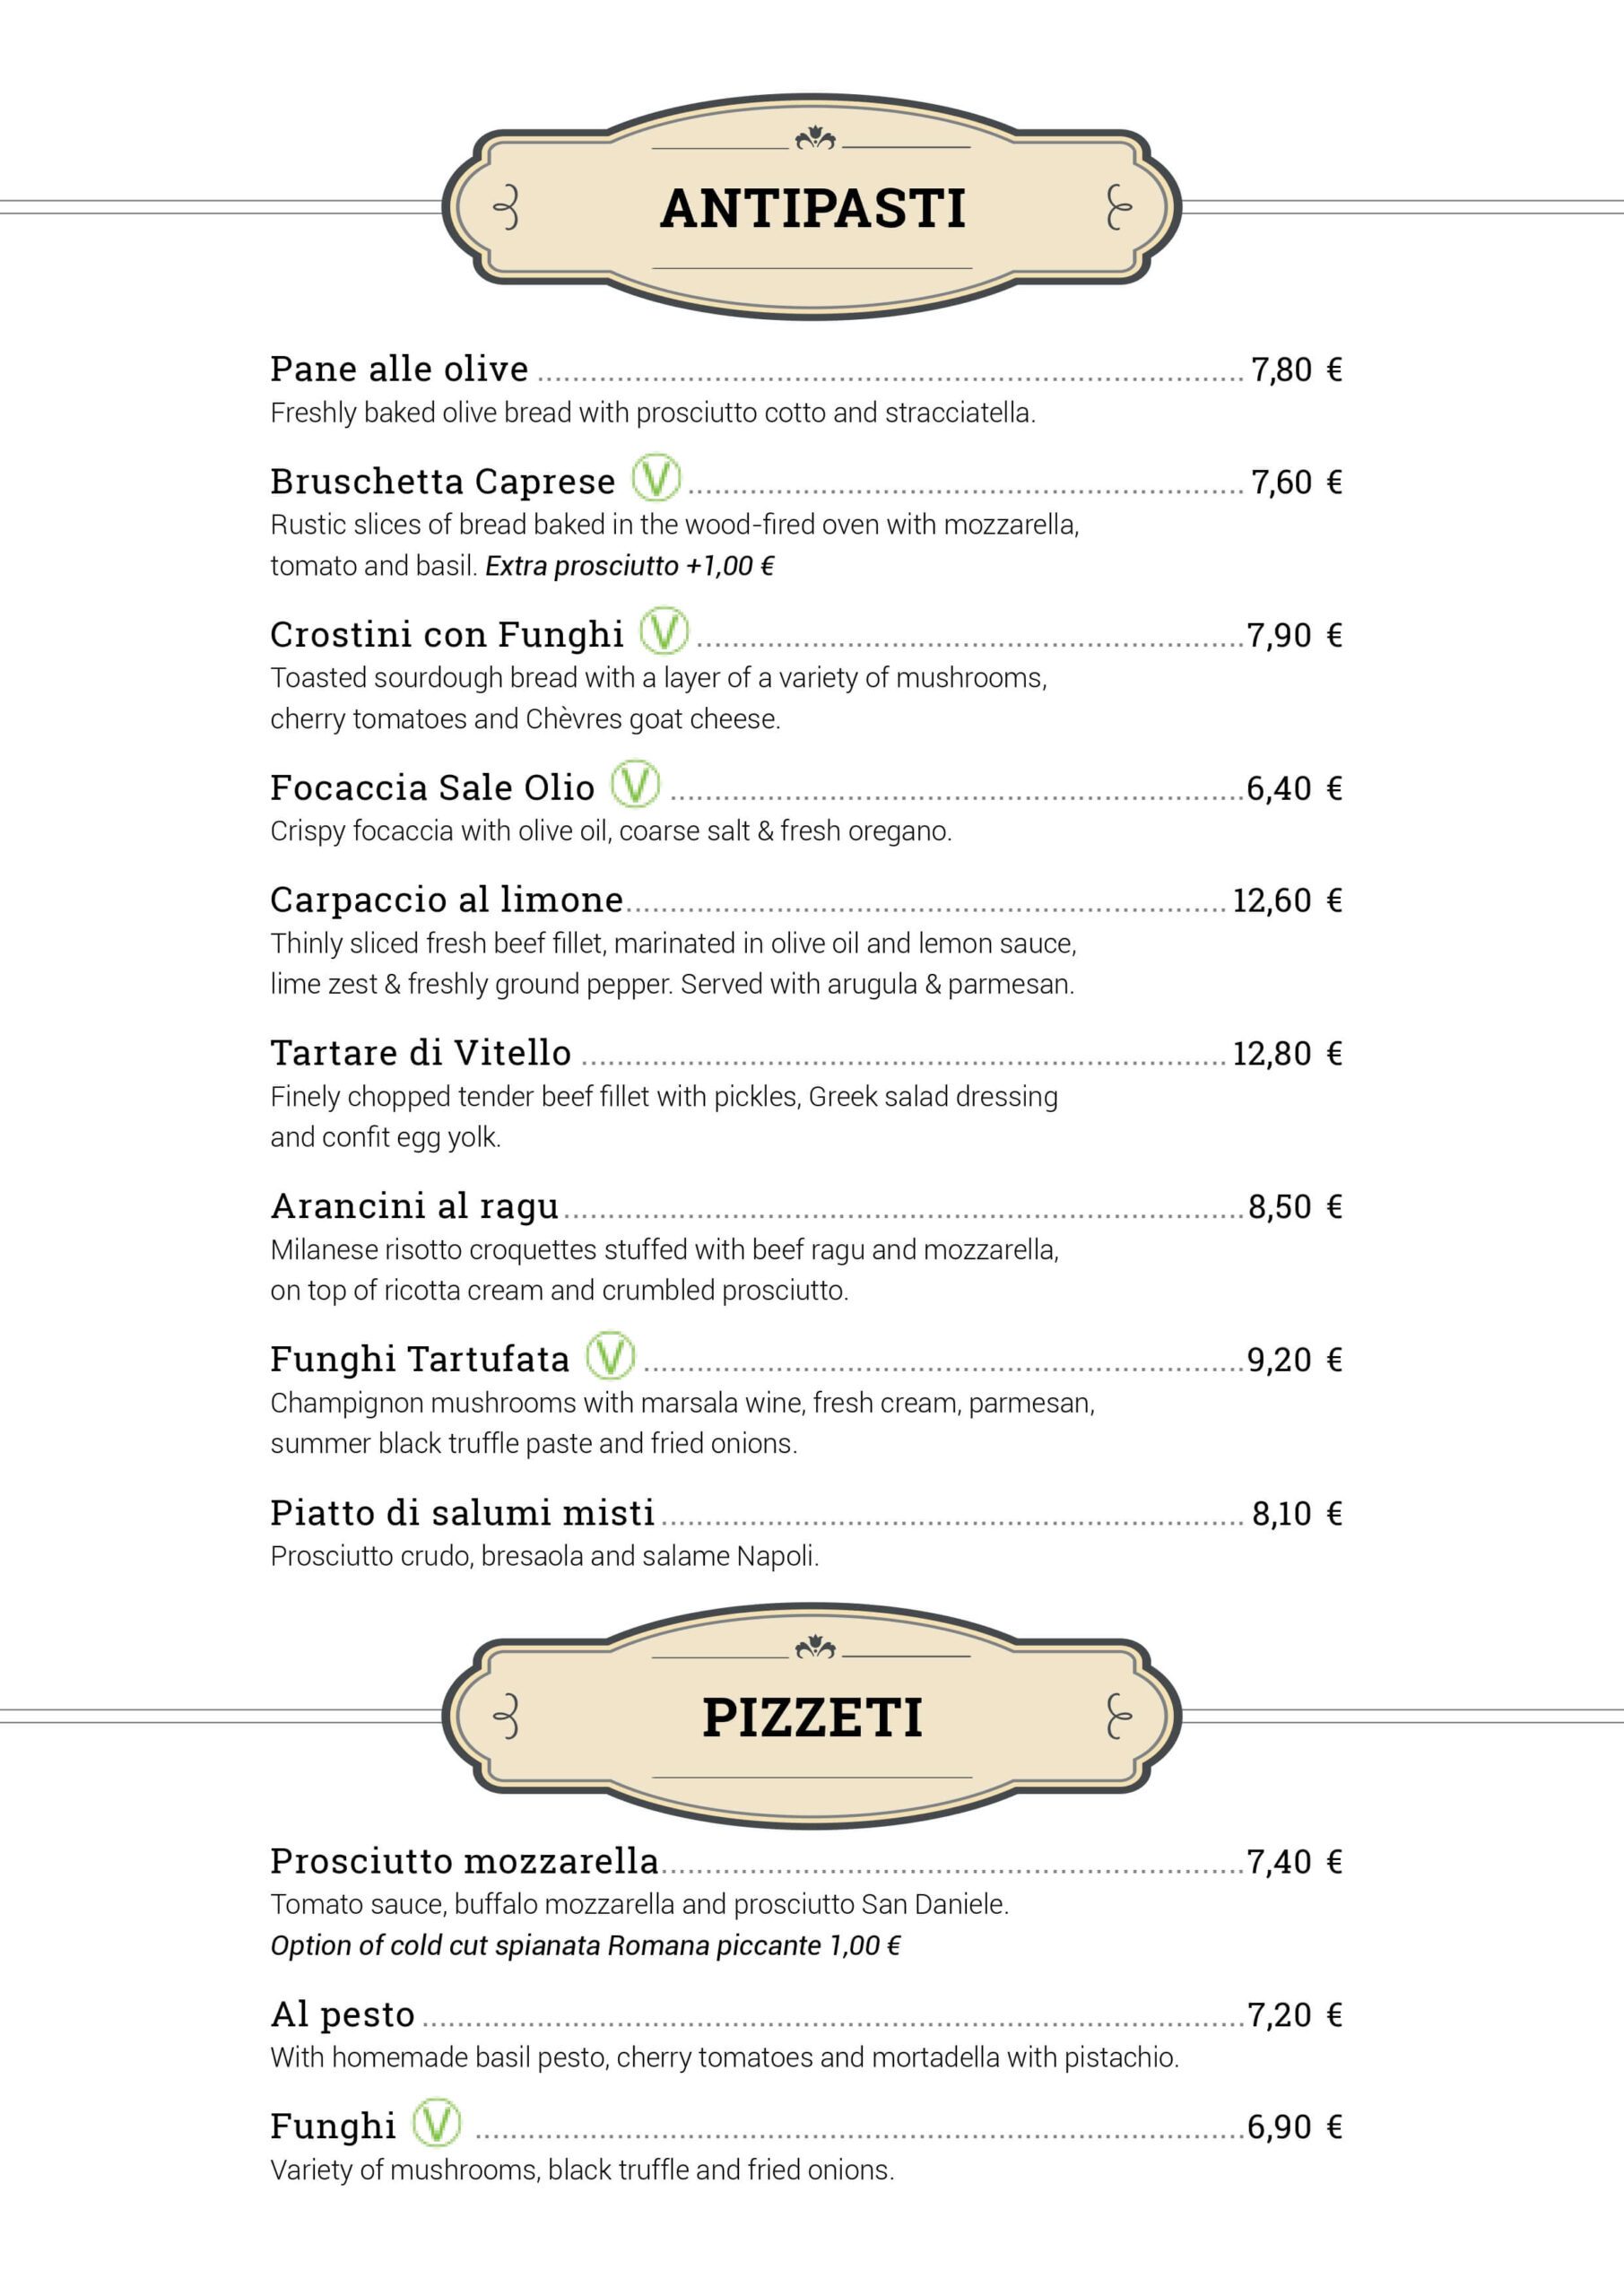Select the vegetarian badge beside Focaccia Sale Olio

[636, 783]
